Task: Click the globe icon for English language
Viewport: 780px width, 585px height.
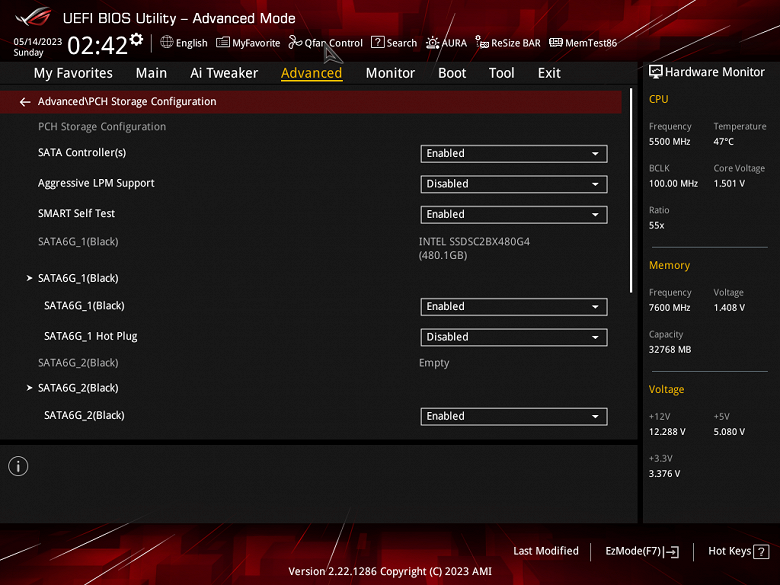Action: pyautogui.click(x=167, y=42)
